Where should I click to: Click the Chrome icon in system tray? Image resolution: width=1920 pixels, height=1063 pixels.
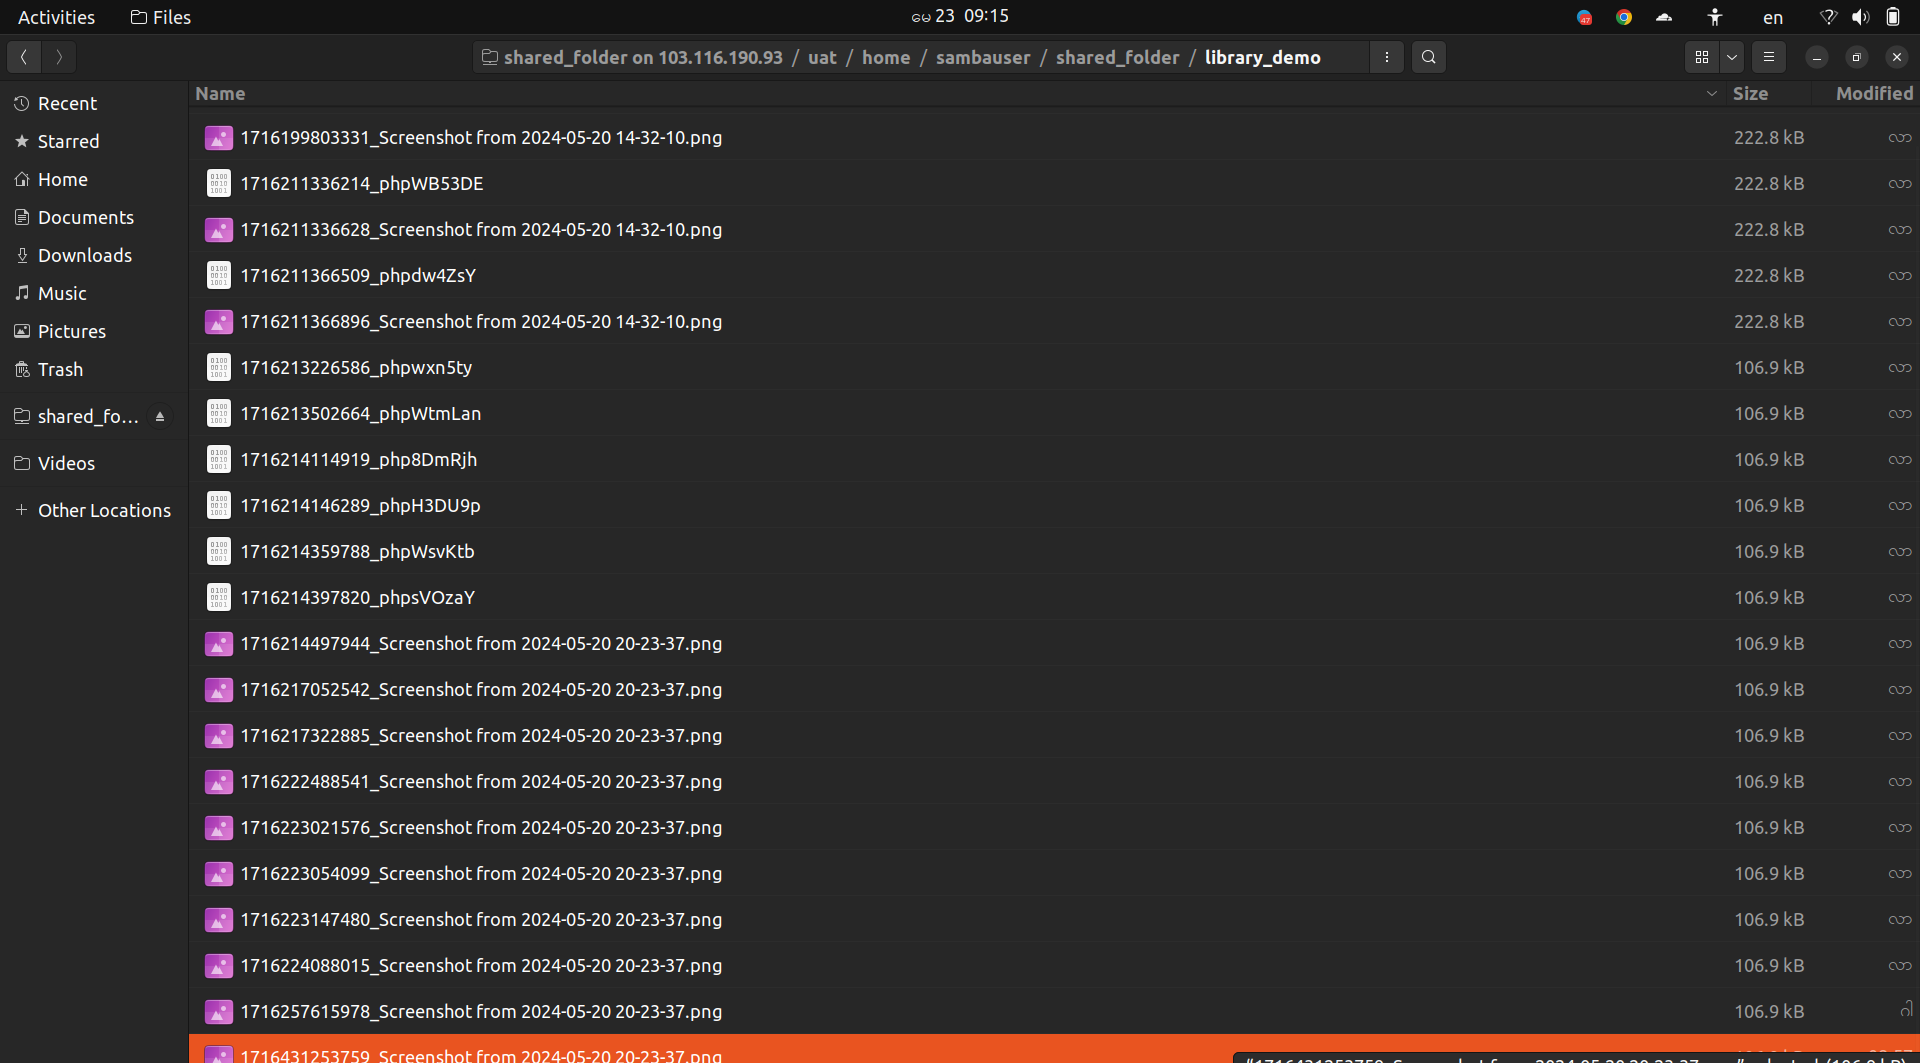click(1624, 17)
